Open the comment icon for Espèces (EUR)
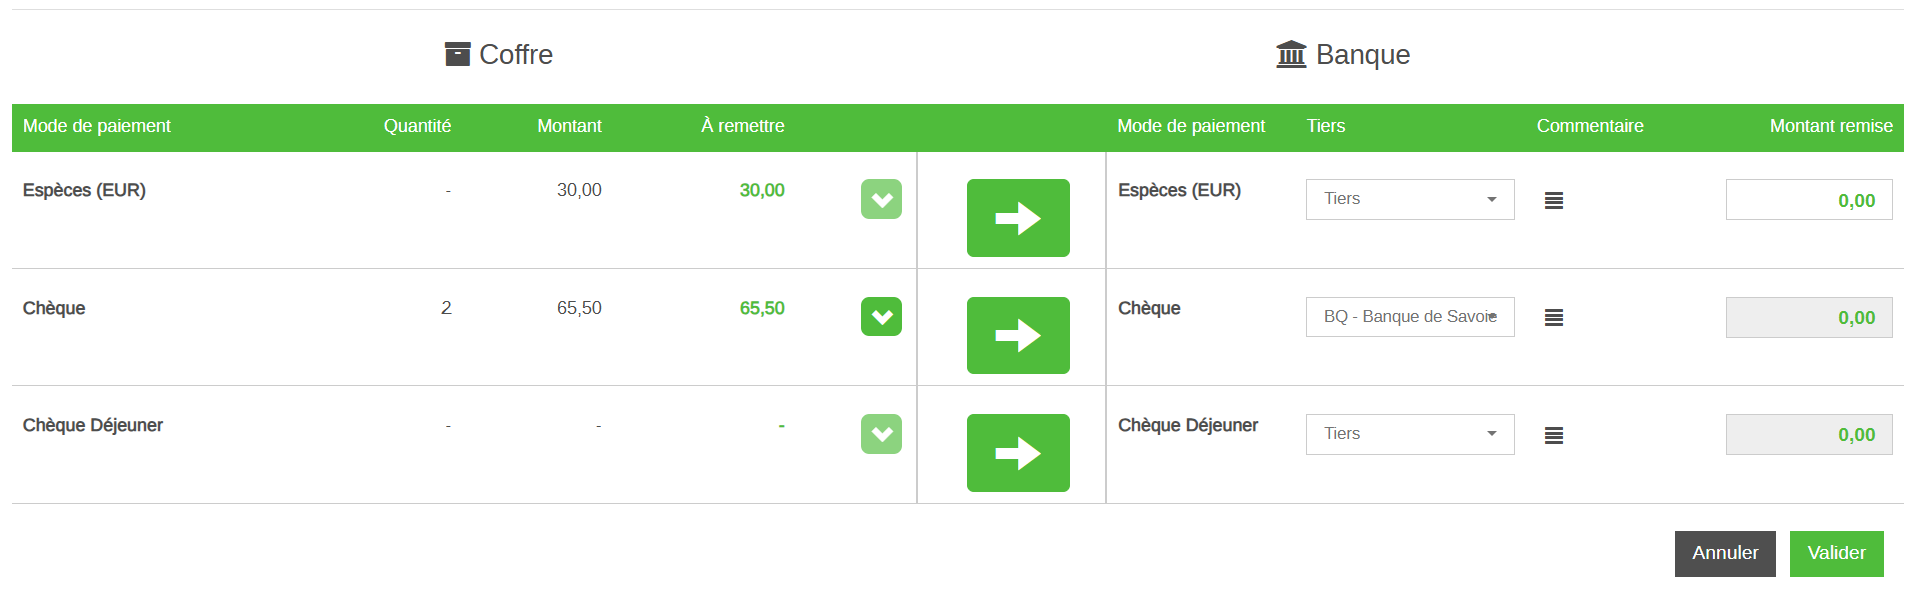Screen dimensions: 1915x594 (1553, 200)
